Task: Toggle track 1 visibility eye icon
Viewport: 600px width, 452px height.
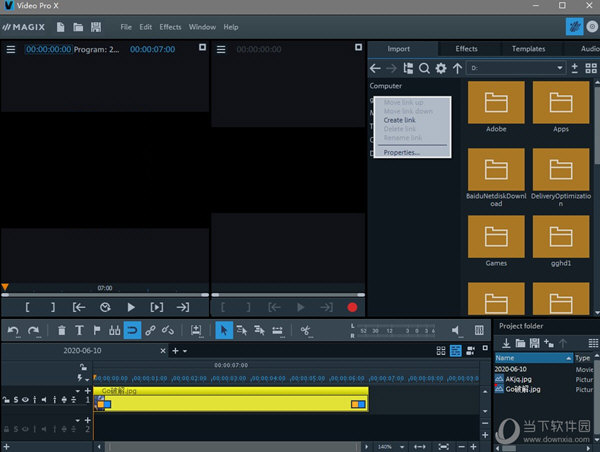Action: coord(25,400)
